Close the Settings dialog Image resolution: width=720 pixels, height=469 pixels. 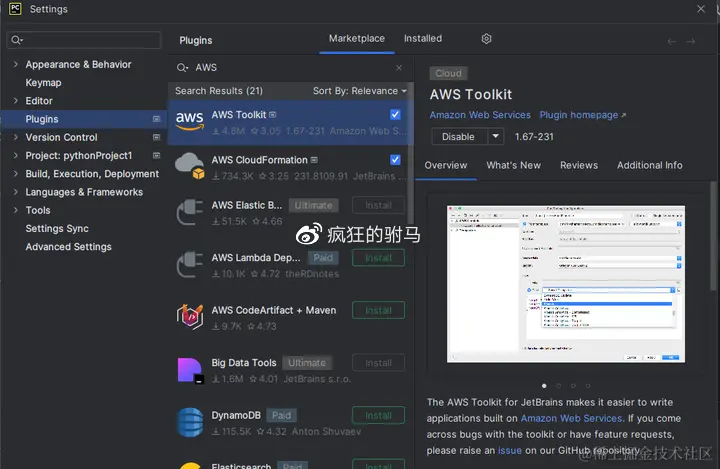click(701, 9)
